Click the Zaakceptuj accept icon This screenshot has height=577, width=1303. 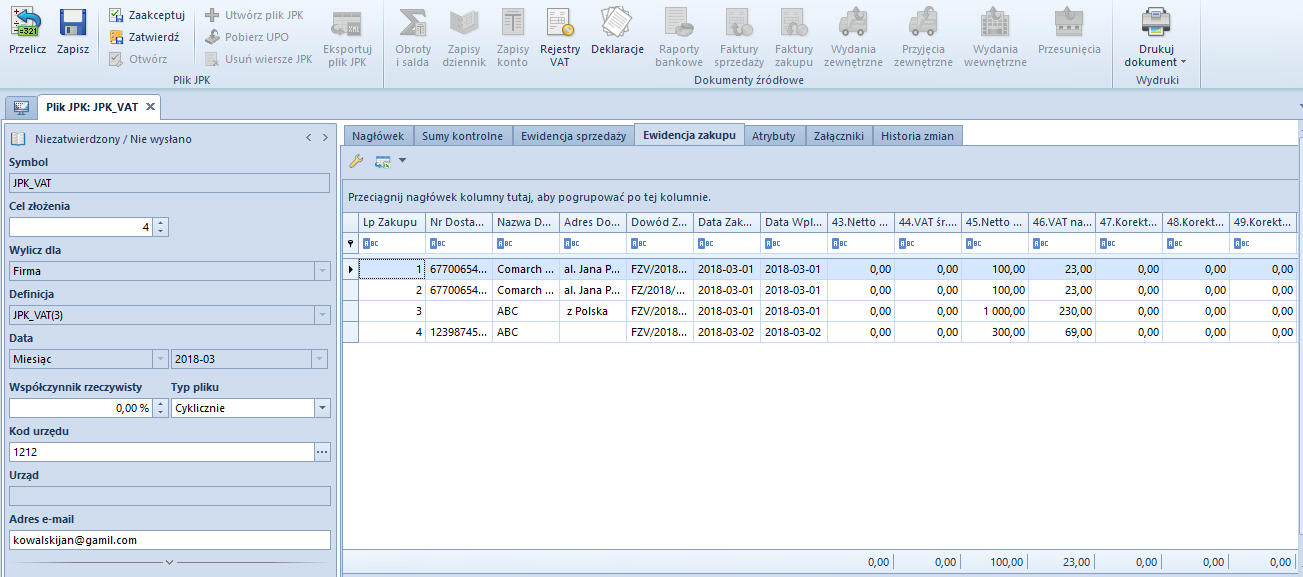point(117,15)
